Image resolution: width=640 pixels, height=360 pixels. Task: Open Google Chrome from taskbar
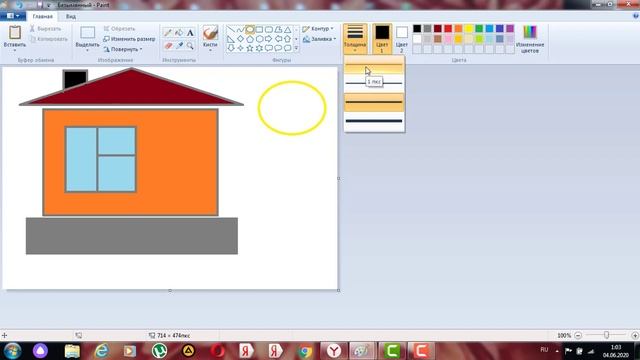point(304,351)
